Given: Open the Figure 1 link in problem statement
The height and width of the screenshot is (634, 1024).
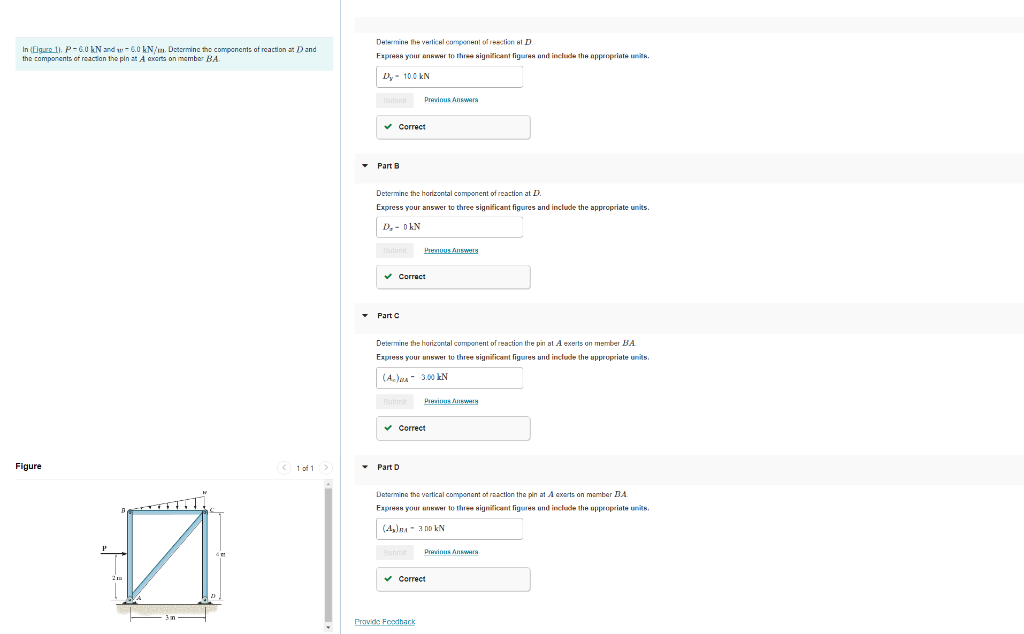Looking at the screenshot, I should click(45, 50).
